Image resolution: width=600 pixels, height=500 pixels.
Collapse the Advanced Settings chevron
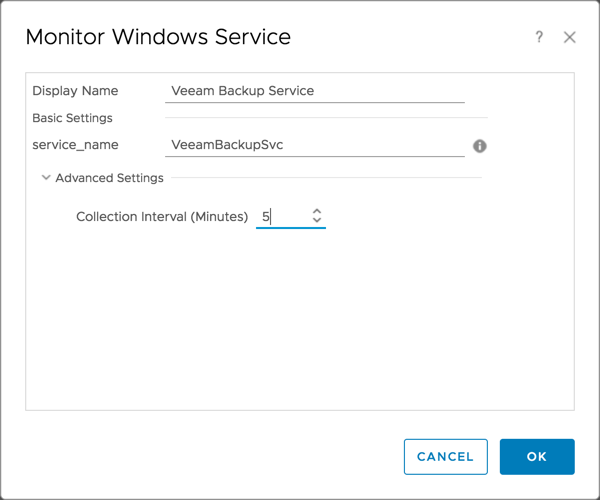[46, 178]
